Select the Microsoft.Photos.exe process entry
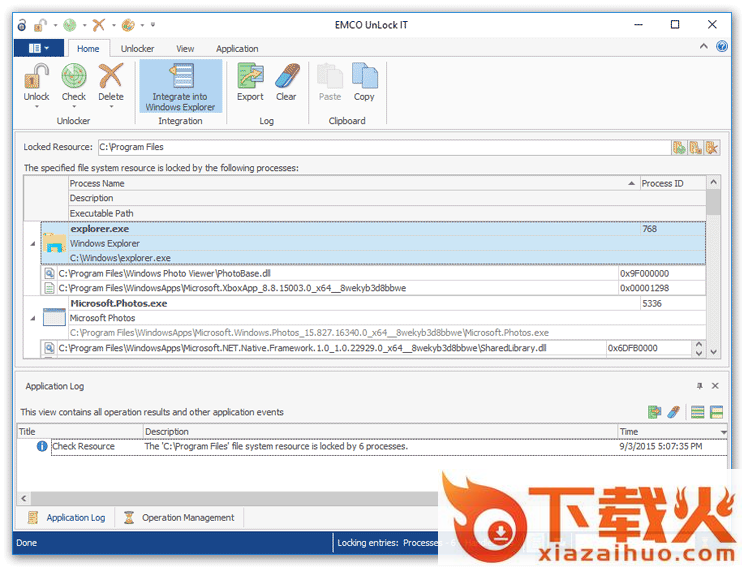Image resolution: width=744 pixels, height=567 pixels. point(373,318)
